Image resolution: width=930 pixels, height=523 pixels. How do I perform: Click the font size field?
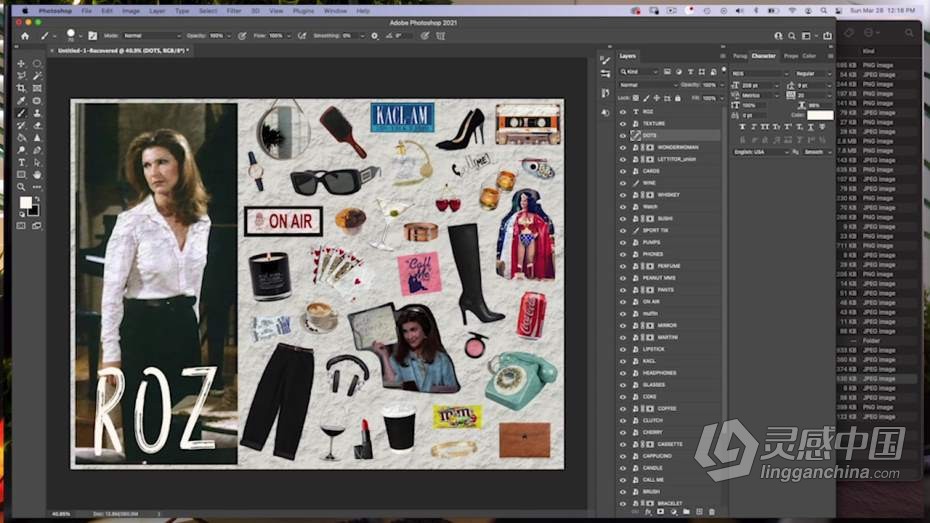point(759,85)
